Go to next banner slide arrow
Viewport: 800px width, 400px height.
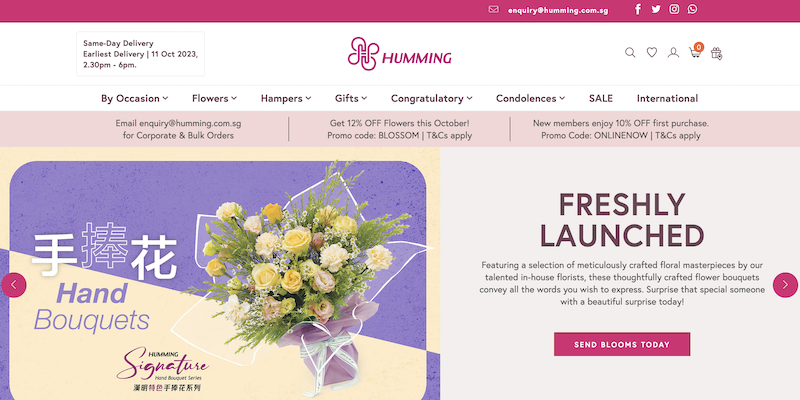tap(785, 285)
